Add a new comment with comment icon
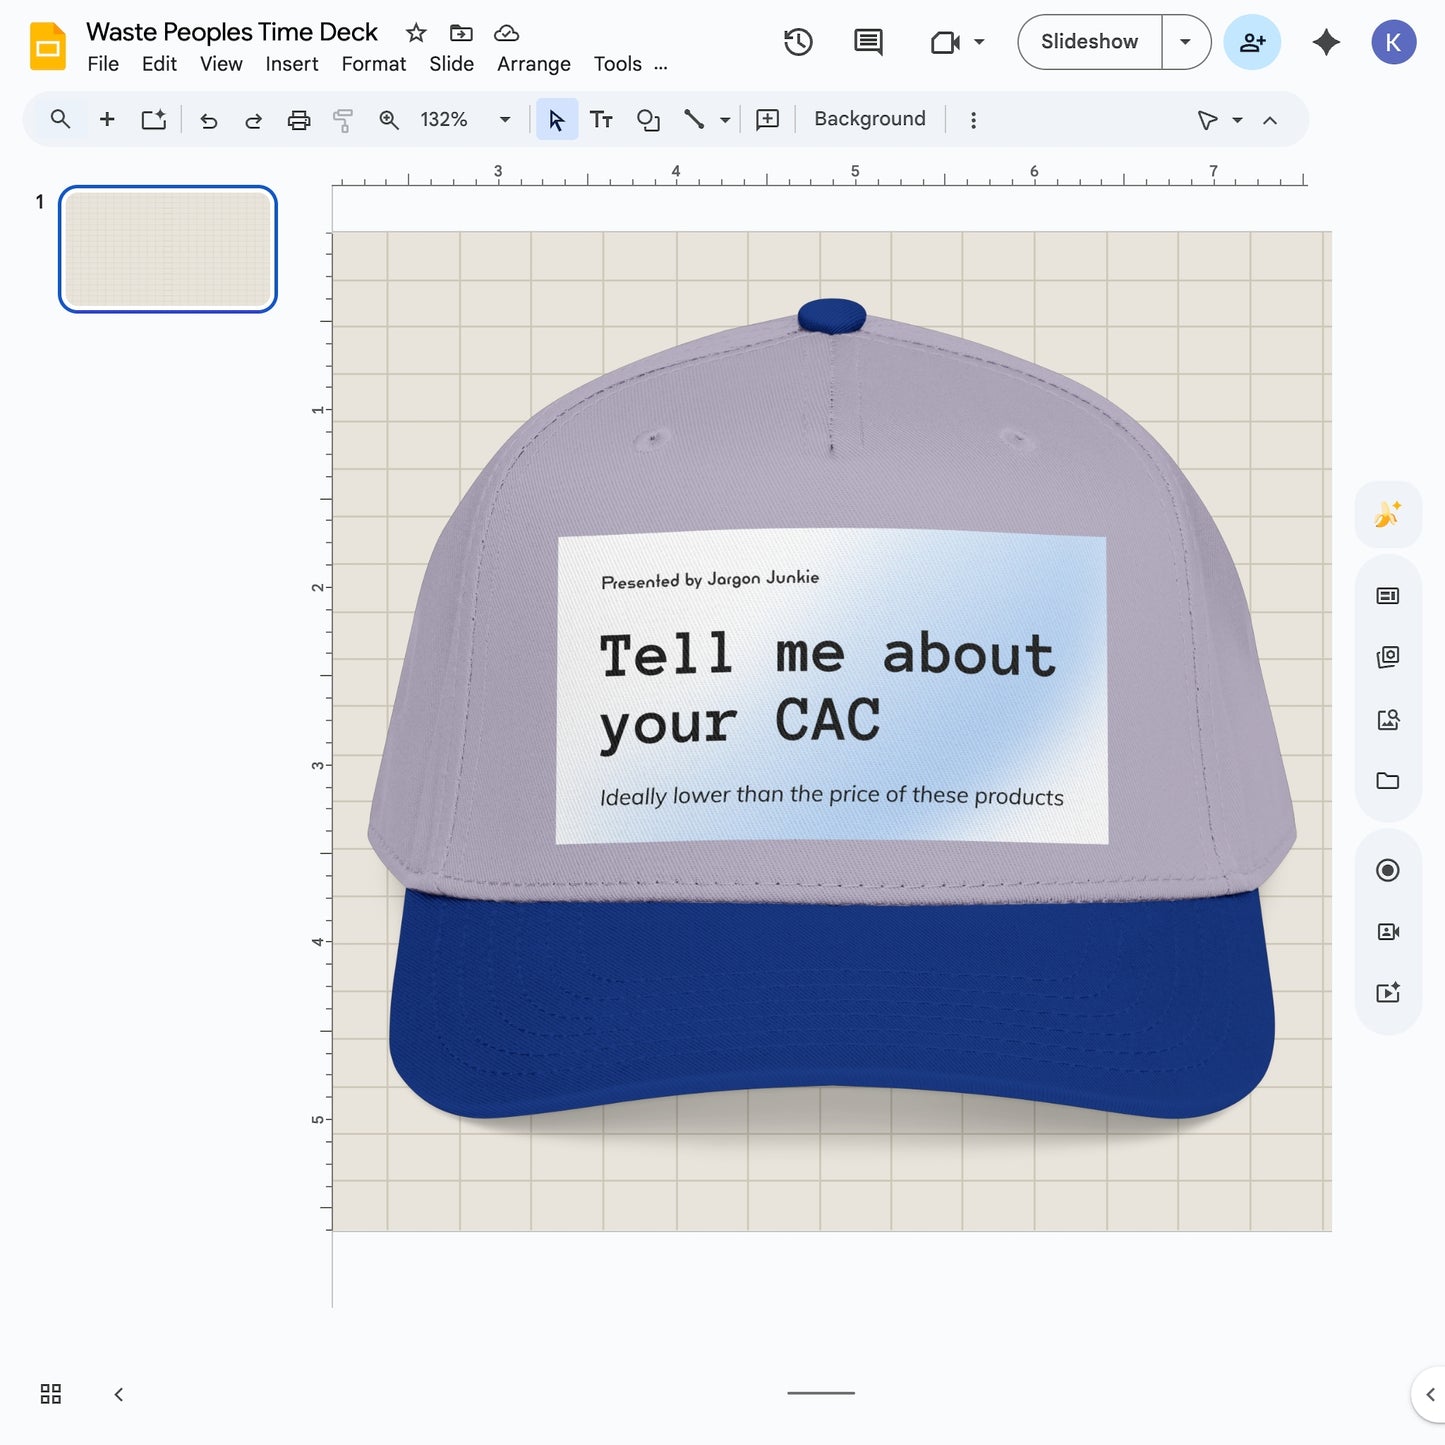Screen dimensions: 1445x1445 [x=766, y=119]
